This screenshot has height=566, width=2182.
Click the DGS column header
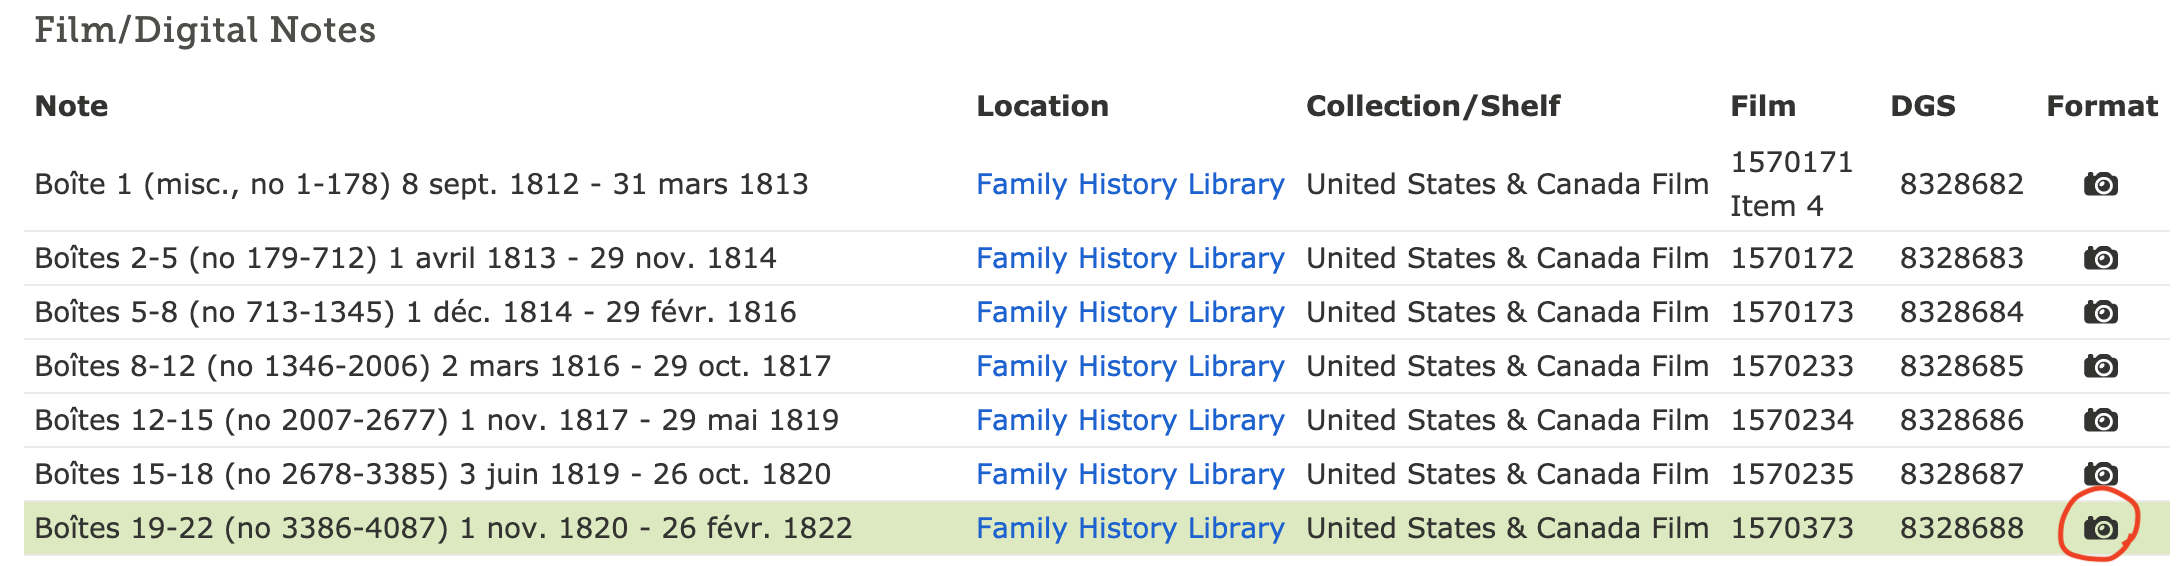tap(1922, 107)
